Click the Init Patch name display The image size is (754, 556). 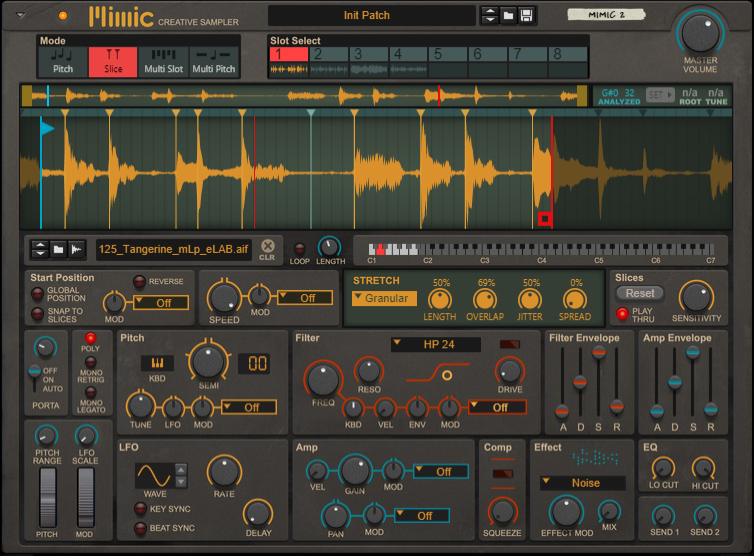point(371,15)
